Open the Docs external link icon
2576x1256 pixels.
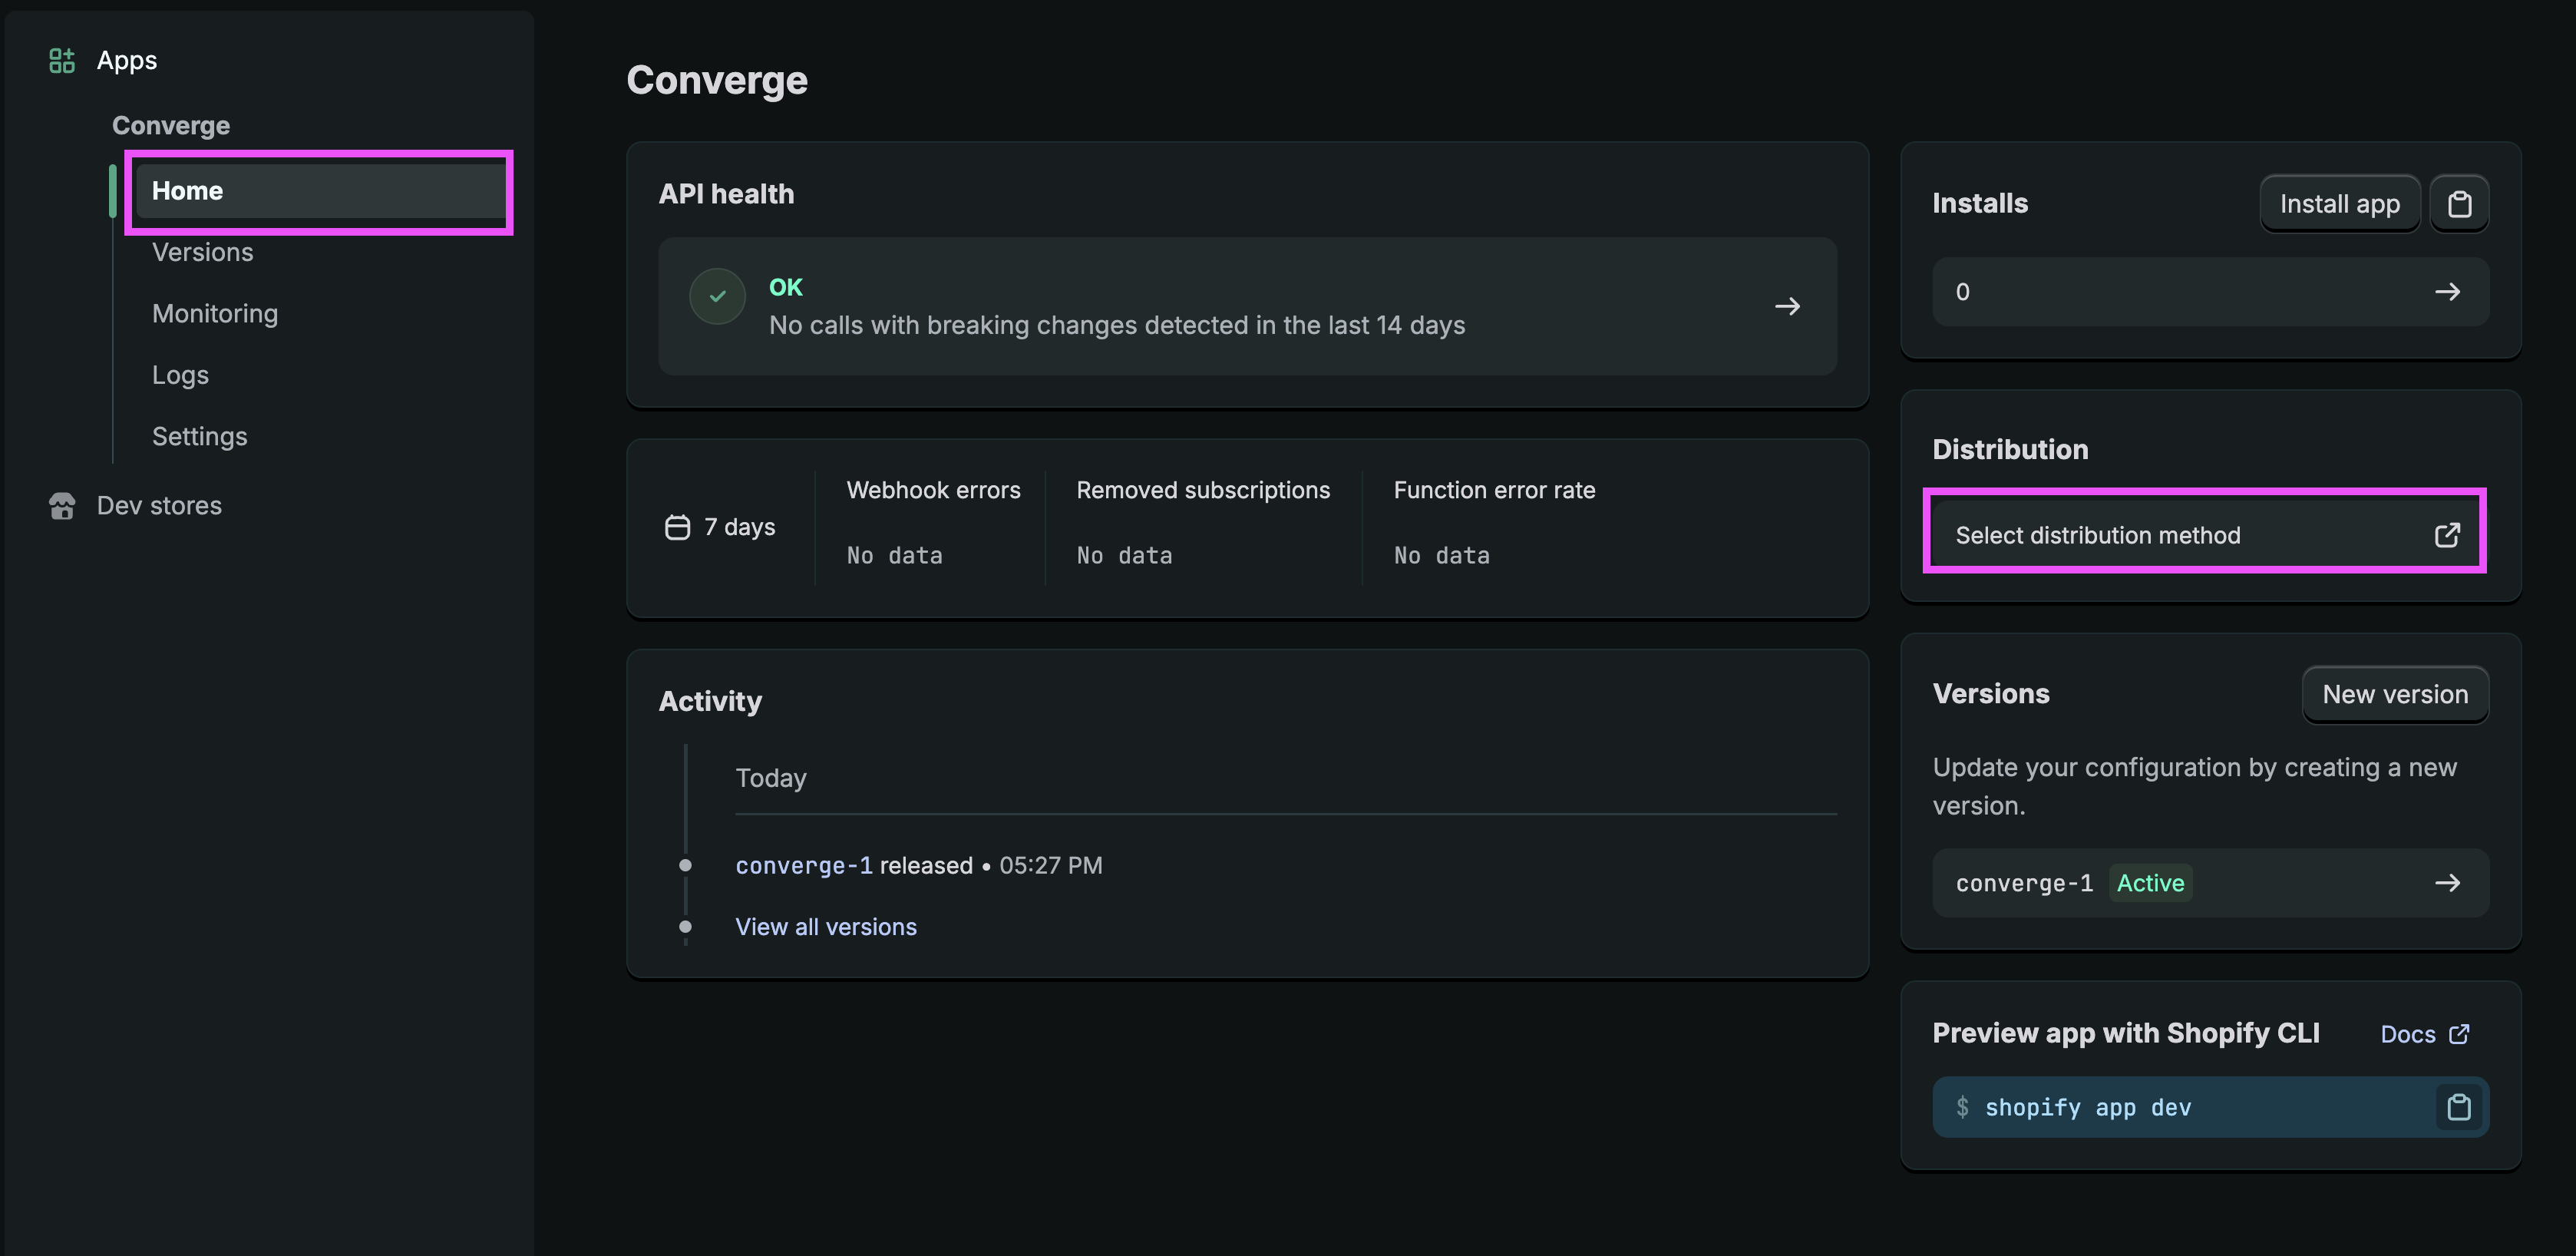pos(2460,1034)
